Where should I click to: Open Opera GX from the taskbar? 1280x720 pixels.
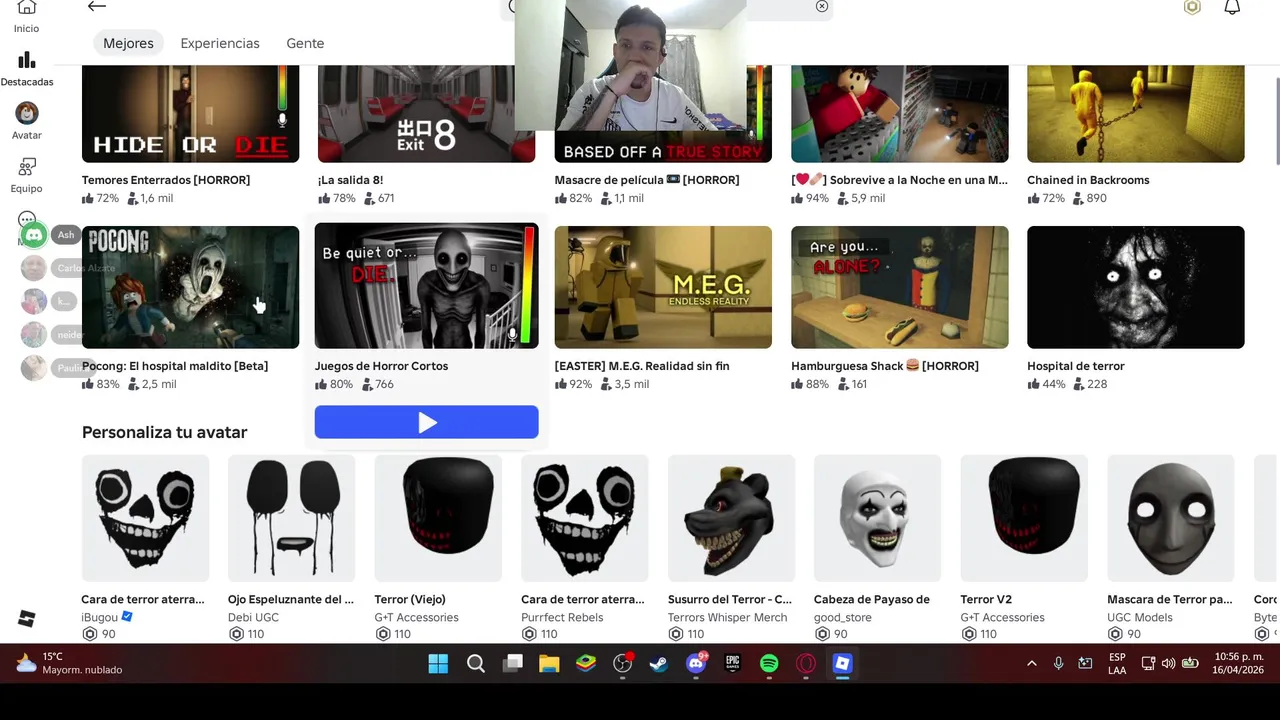[x=806, y=663]
